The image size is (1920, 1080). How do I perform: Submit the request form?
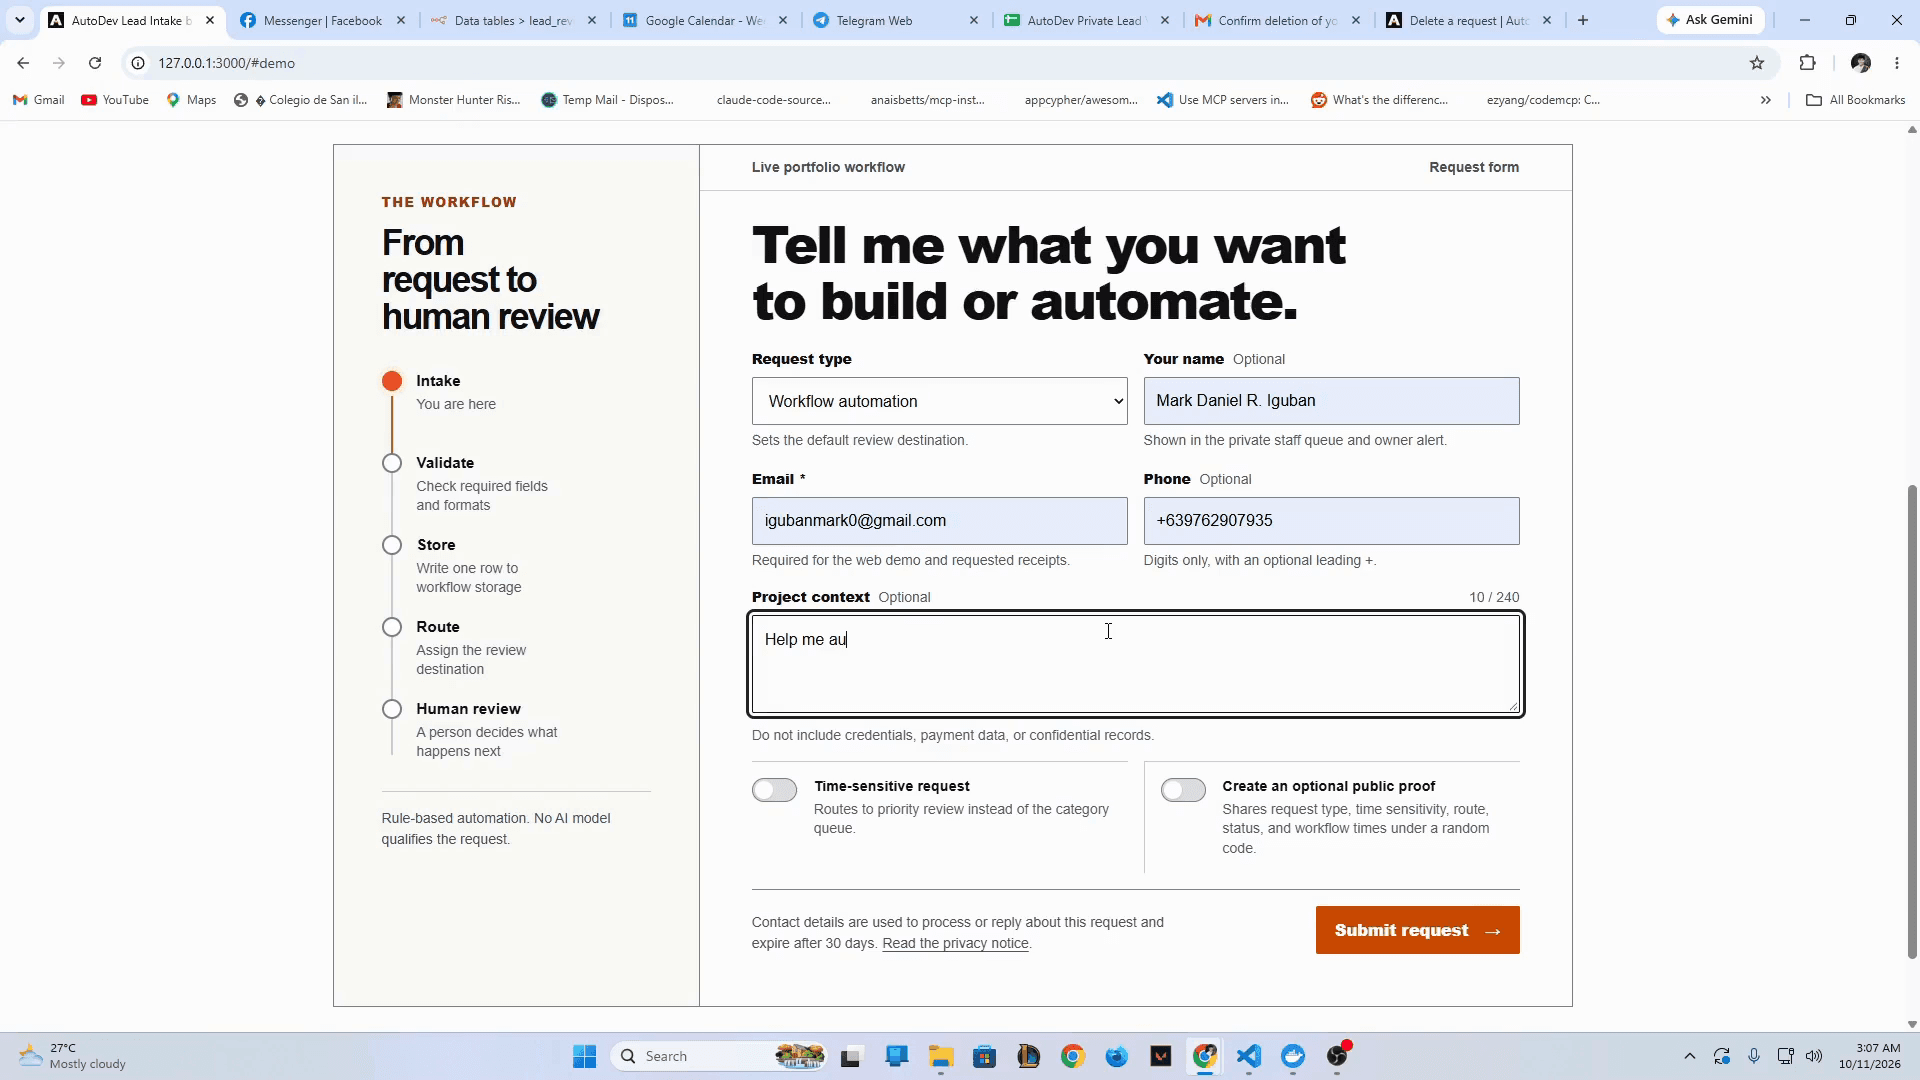click(x=1417, y=930)
